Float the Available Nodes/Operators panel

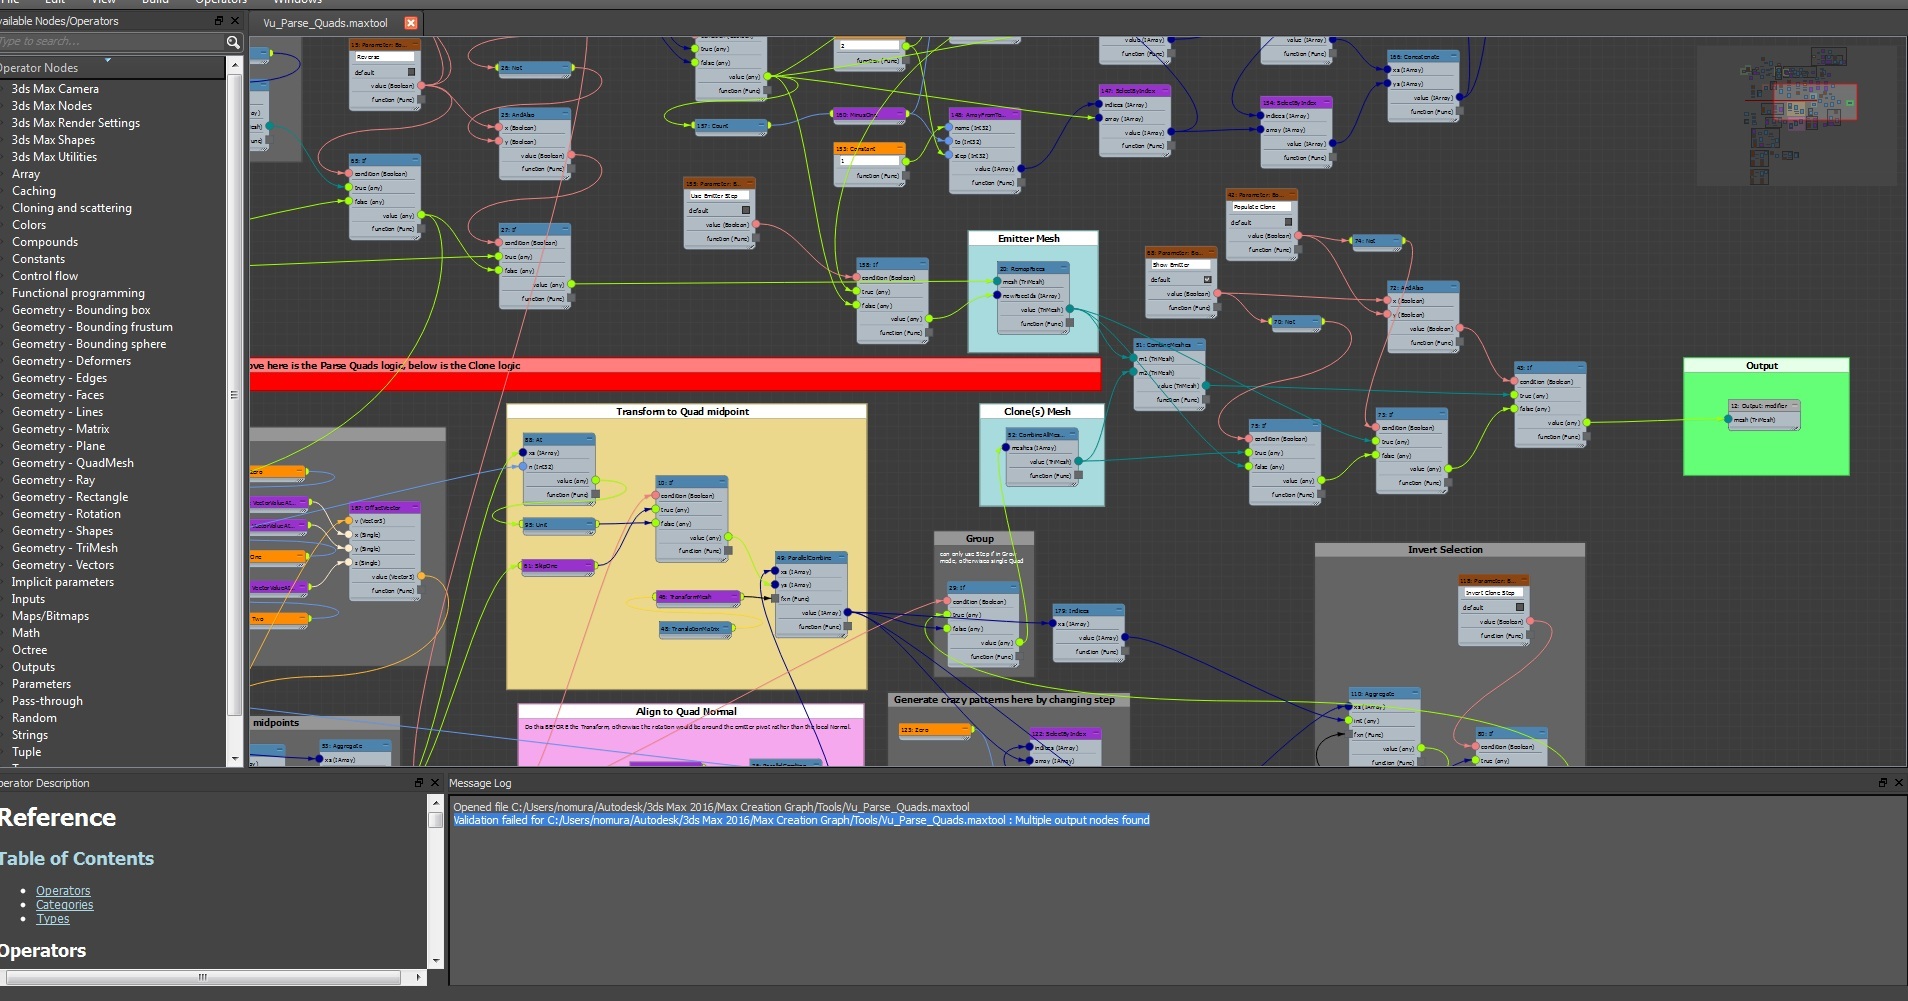[x=219, y=21]
